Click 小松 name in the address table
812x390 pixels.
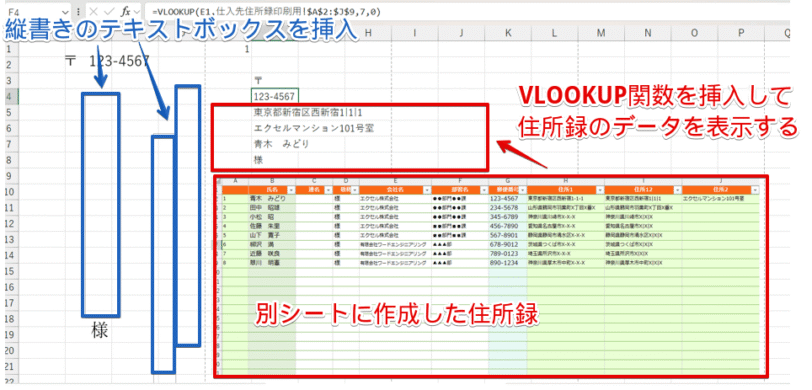tap(263, 216)
